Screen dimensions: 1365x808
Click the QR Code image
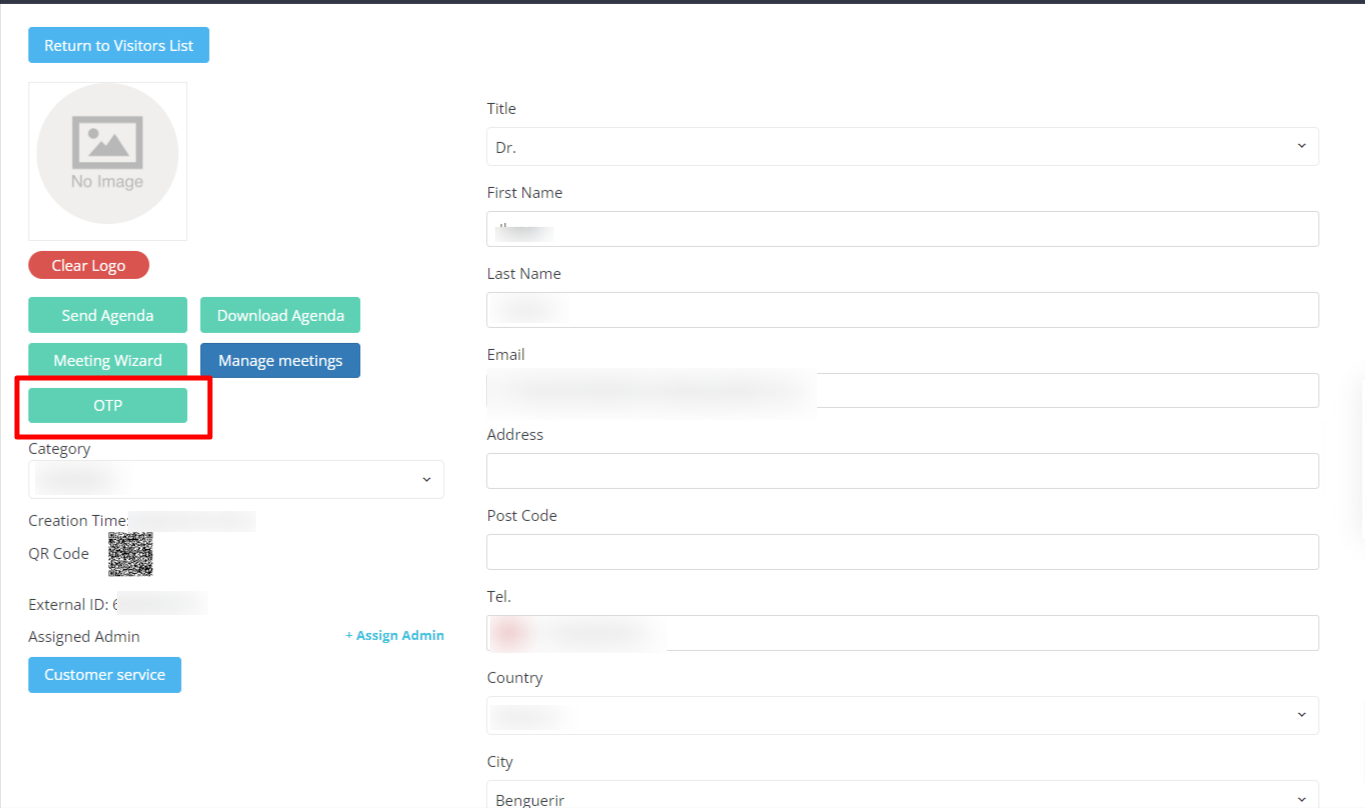130,554
